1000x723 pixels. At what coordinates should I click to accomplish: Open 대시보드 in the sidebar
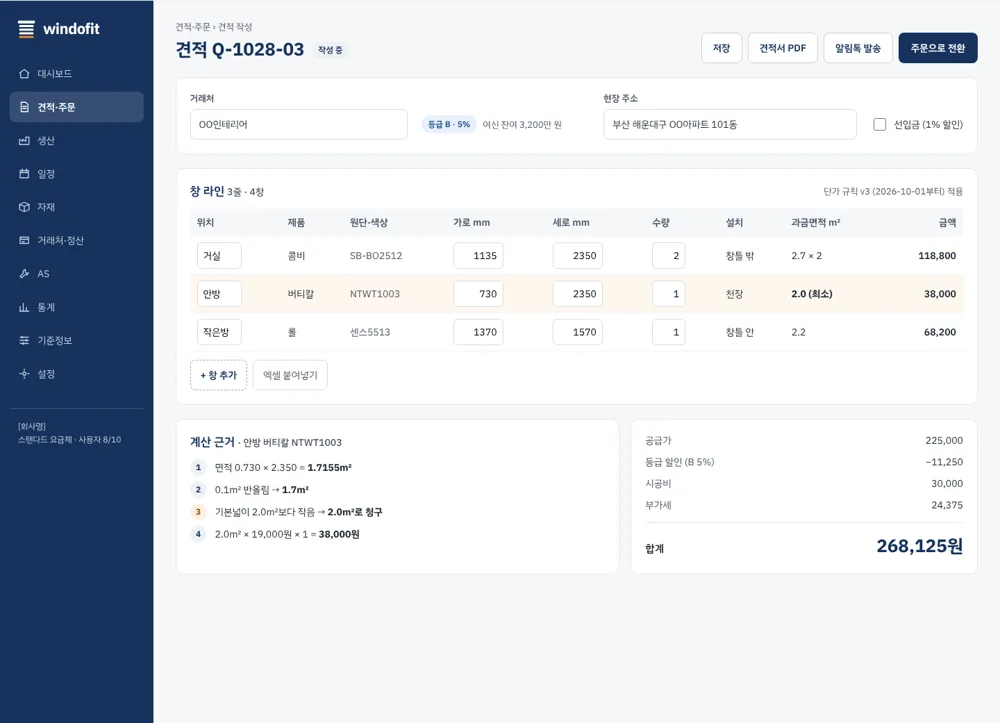(77, 74)
